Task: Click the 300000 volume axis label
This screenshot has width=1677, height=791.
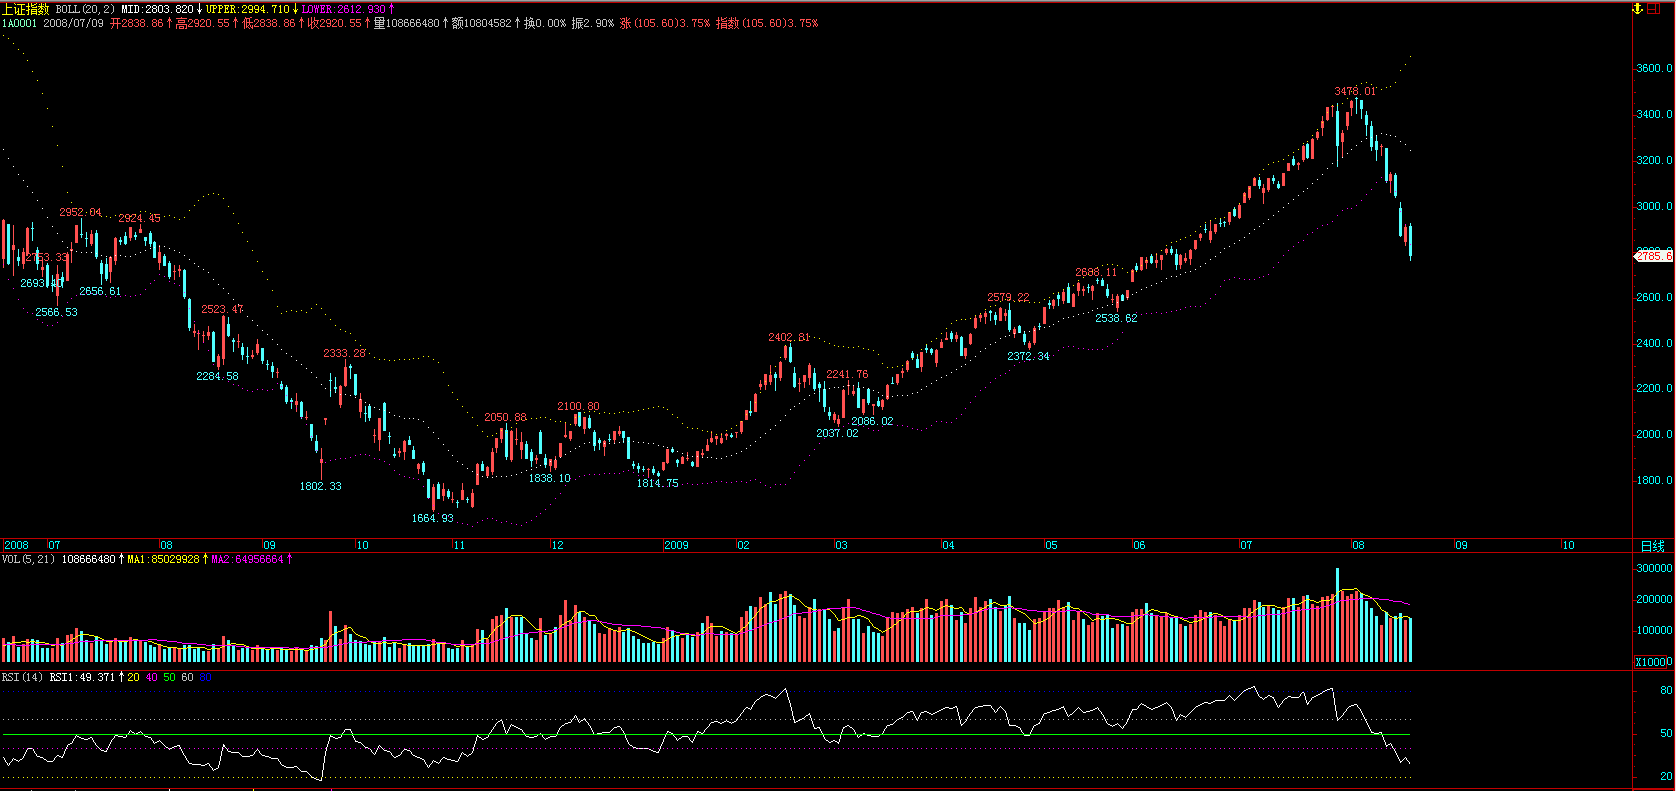Action: point(1654,569)
